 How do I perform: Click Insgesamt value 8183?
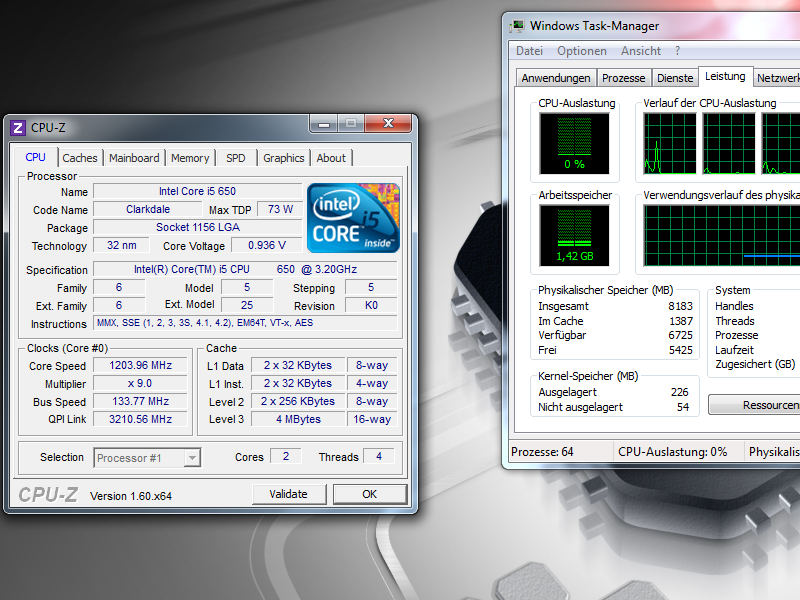coord(680,306)
